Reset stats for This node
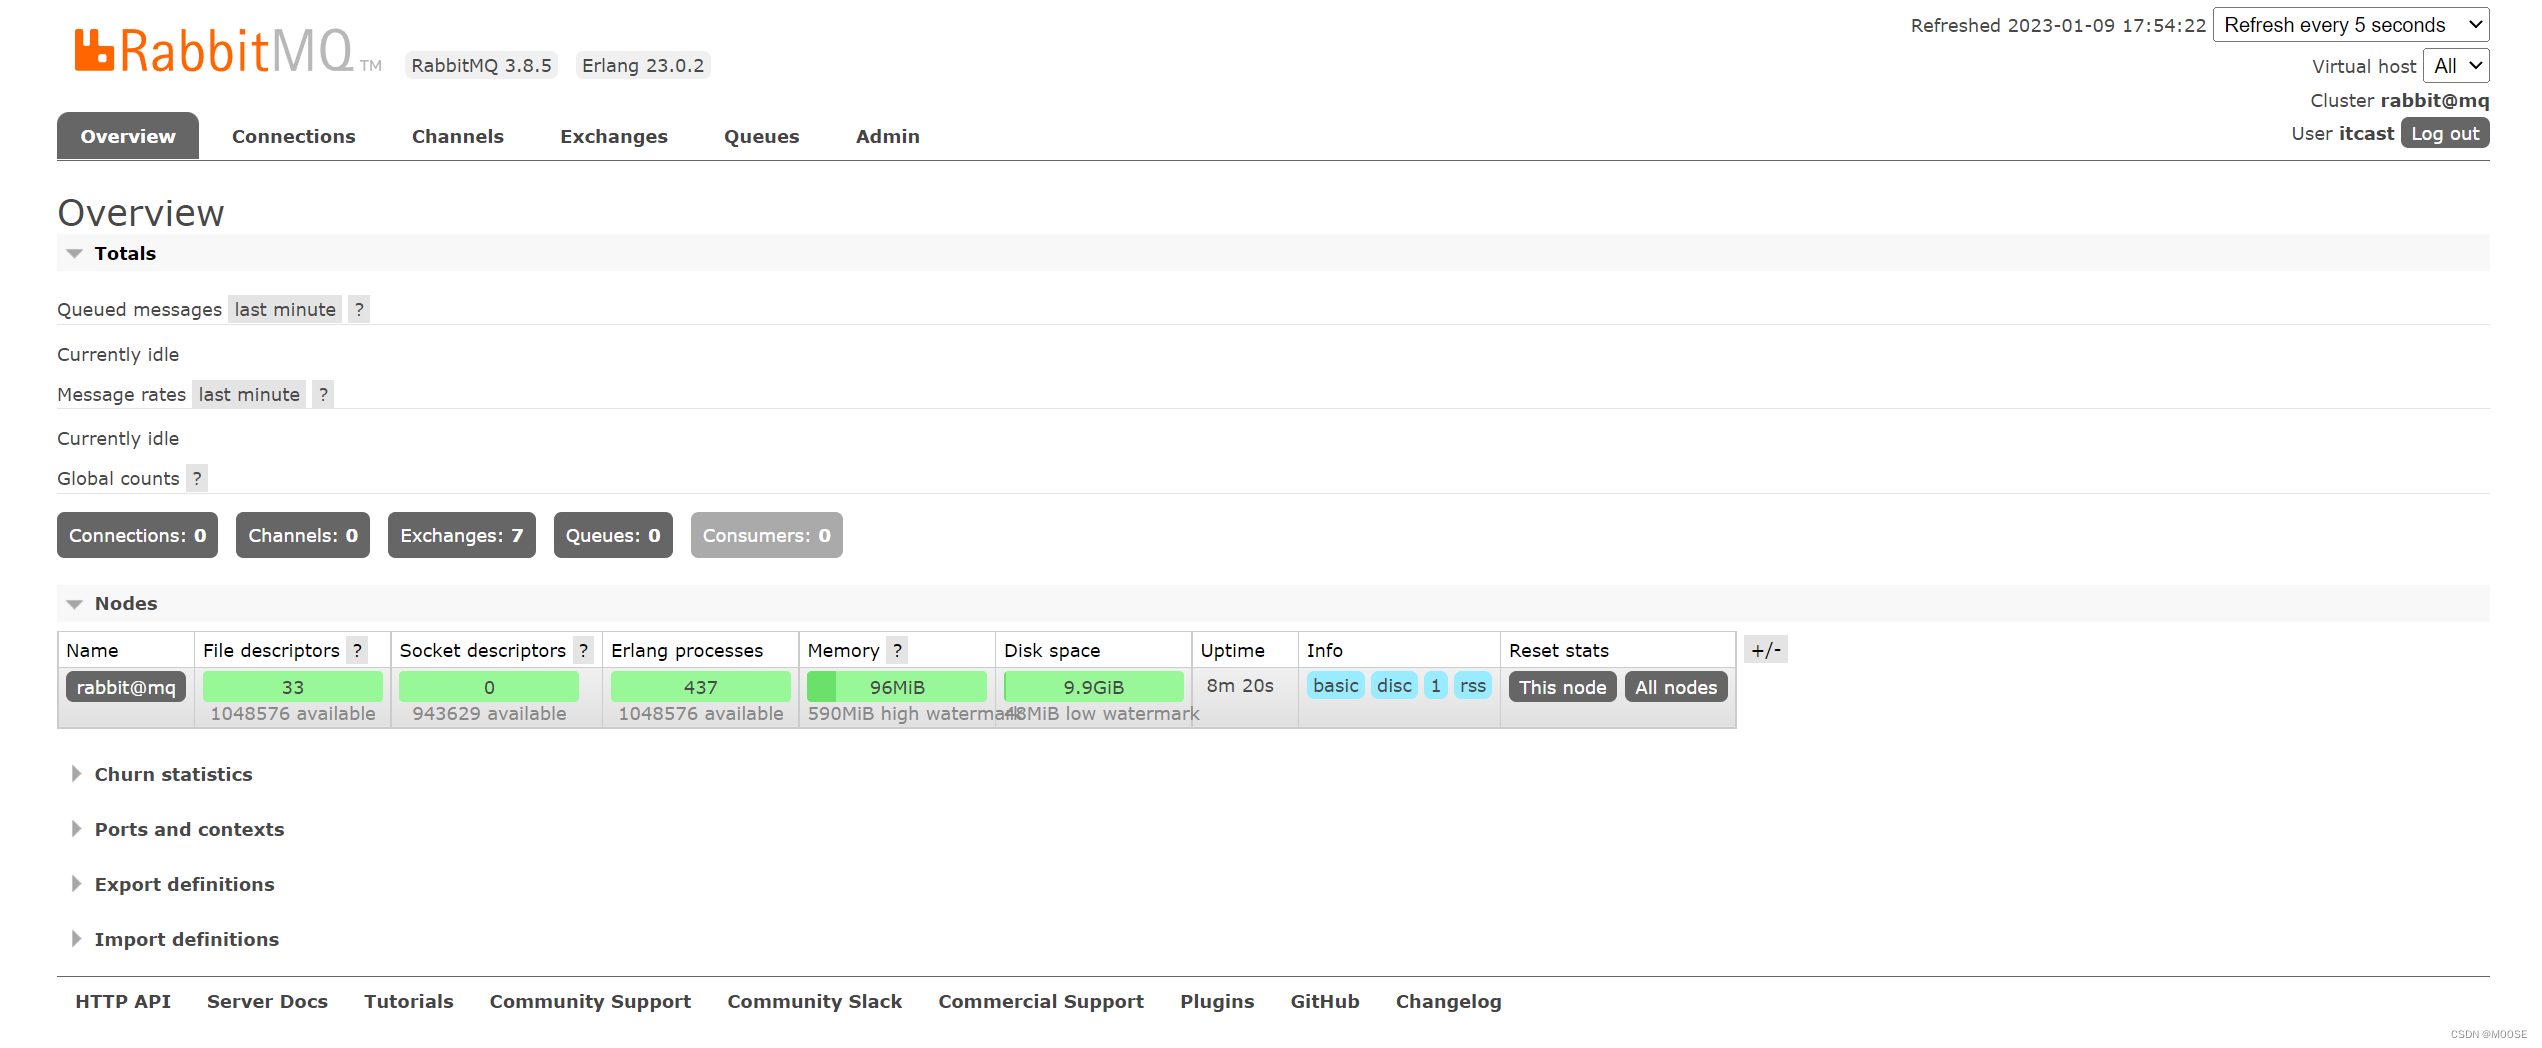The width and height of the screenshot is (2542, 1048). (1563, 687)
